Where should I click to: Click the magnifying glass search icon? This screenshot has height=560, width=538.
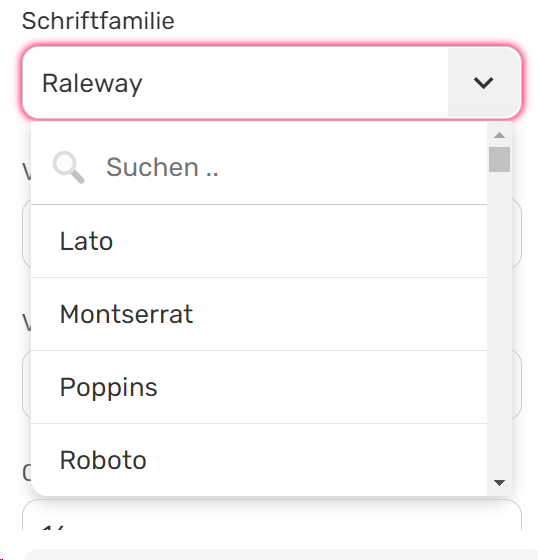point(69,167)
